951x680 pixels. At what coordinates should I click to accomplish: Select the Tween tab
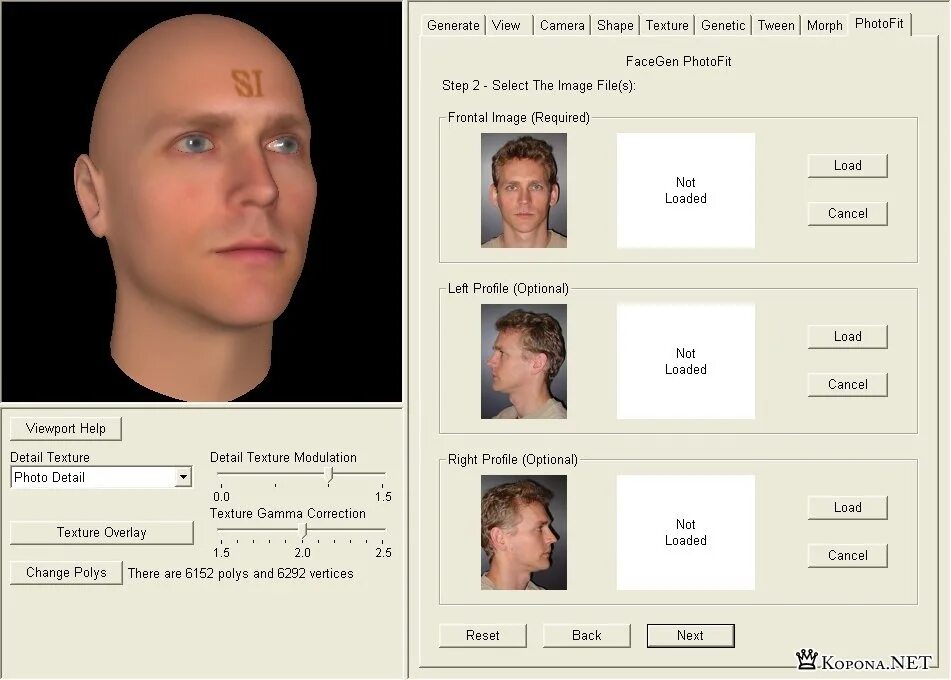(776, 25)
